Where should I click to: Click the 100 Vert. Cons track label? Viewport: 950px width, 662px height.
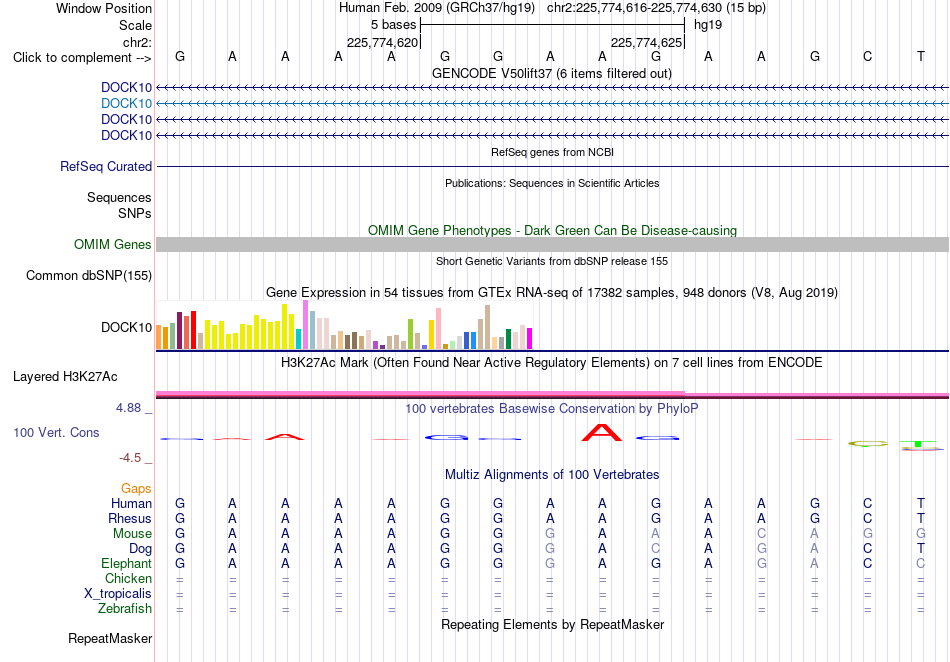pos(56,432)
